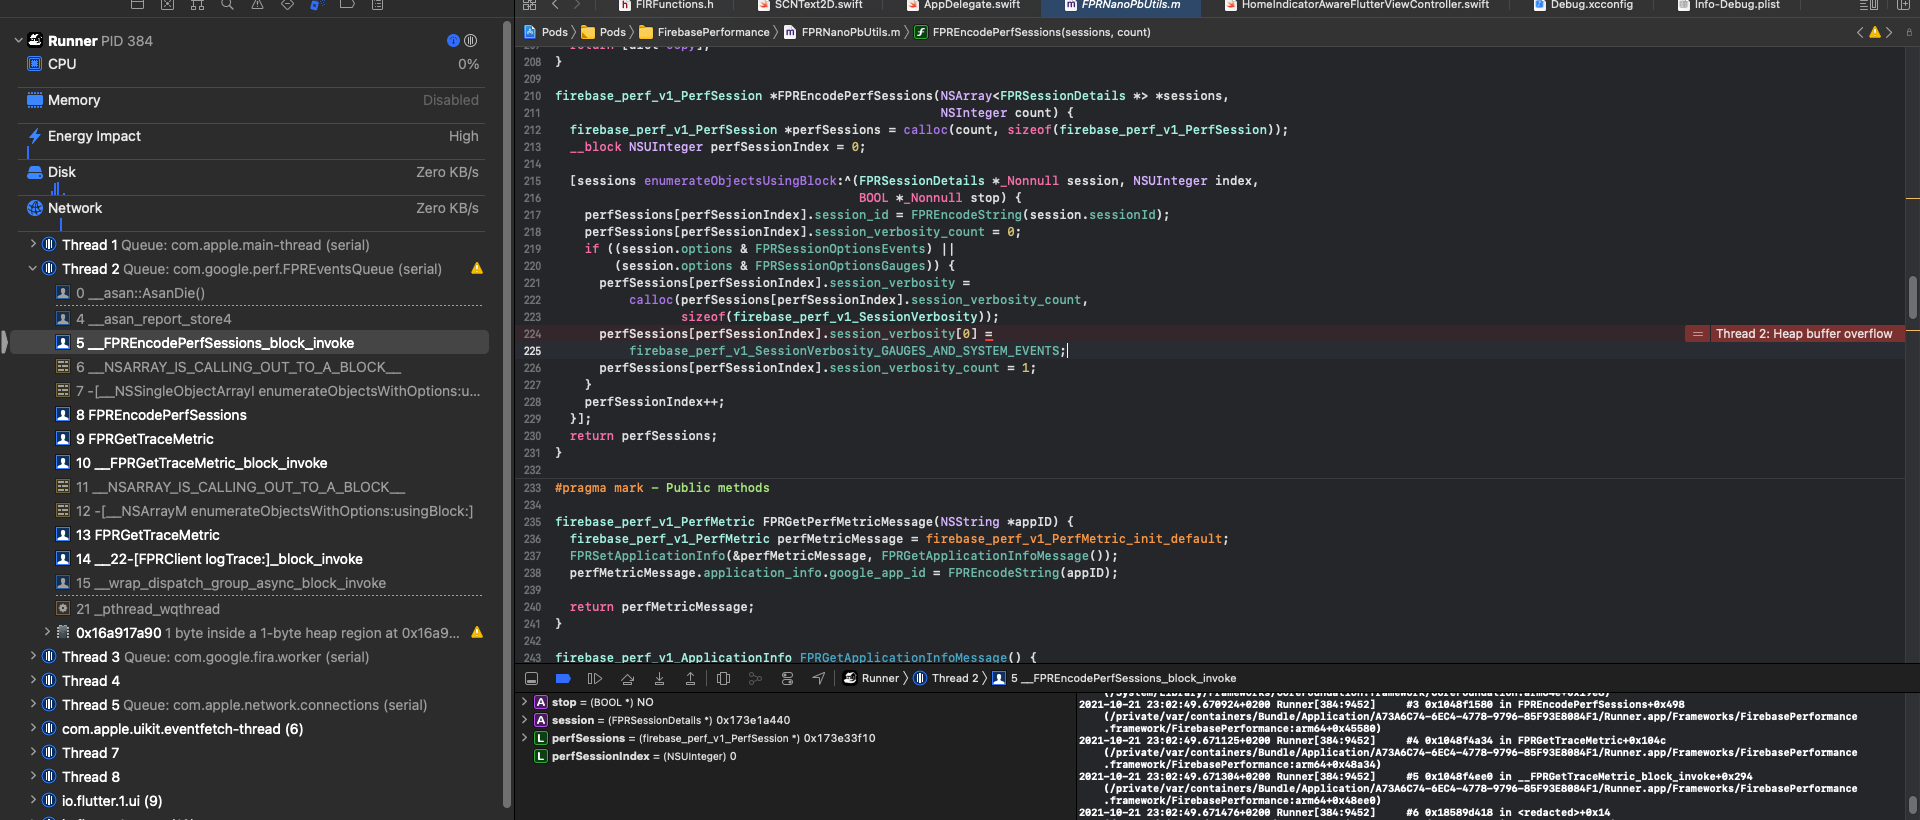1920x820 pixels.
Task: Expand Thread 5 network.connections
Action: [x=33, y=704]
